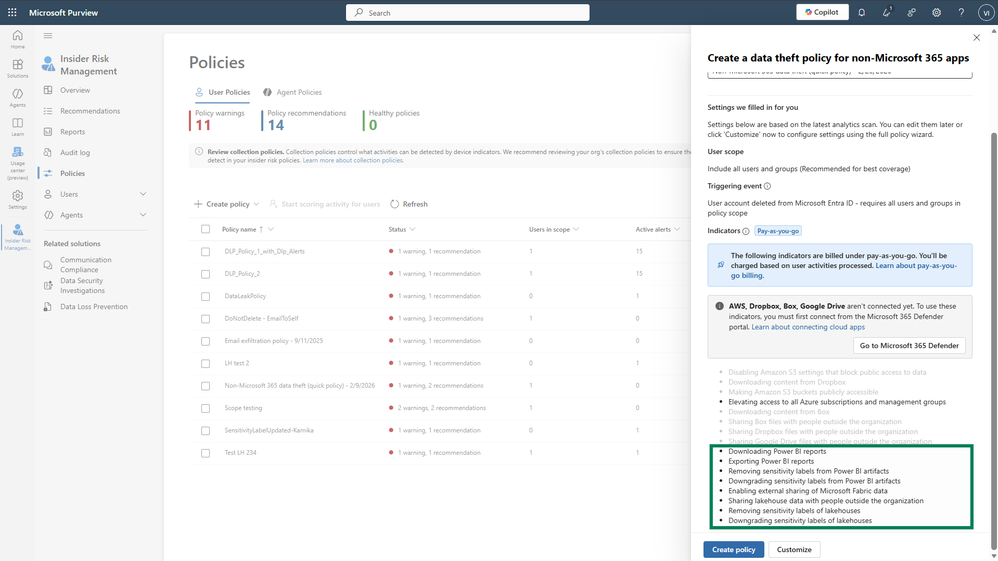Open Overview in sidebar
Viewport: 998px width, 561px height.
75,90
